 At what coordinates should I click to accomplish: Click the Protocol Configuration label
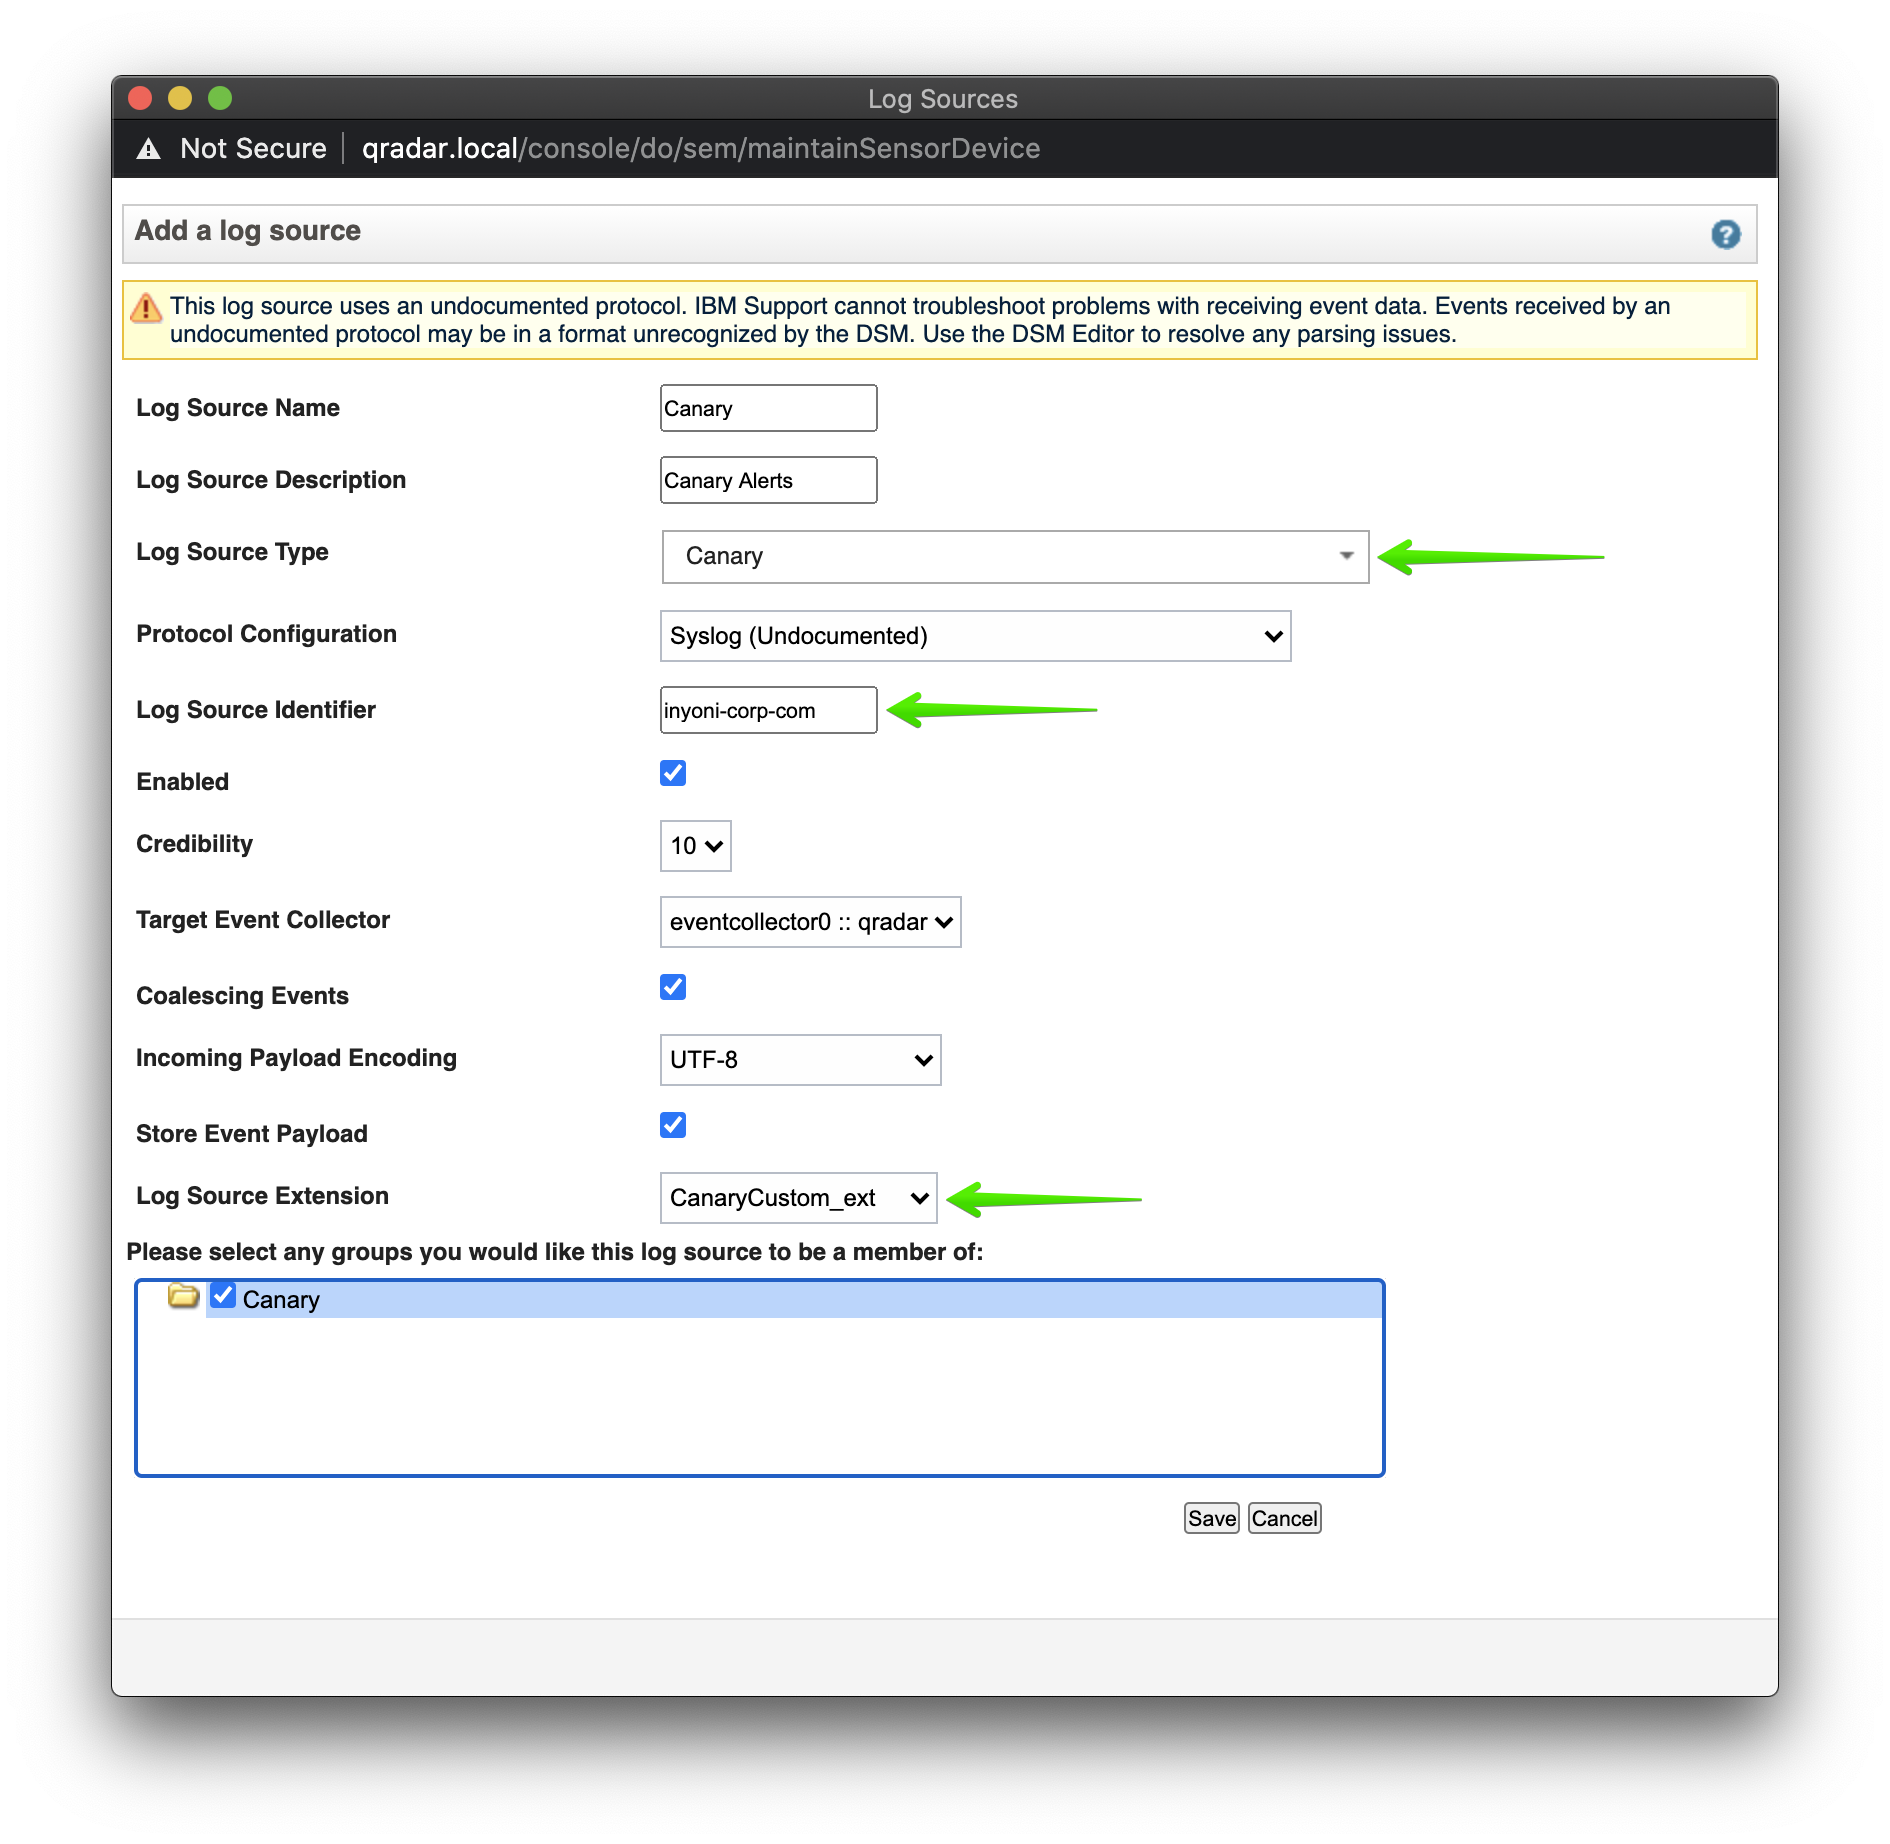coord(266,634)
